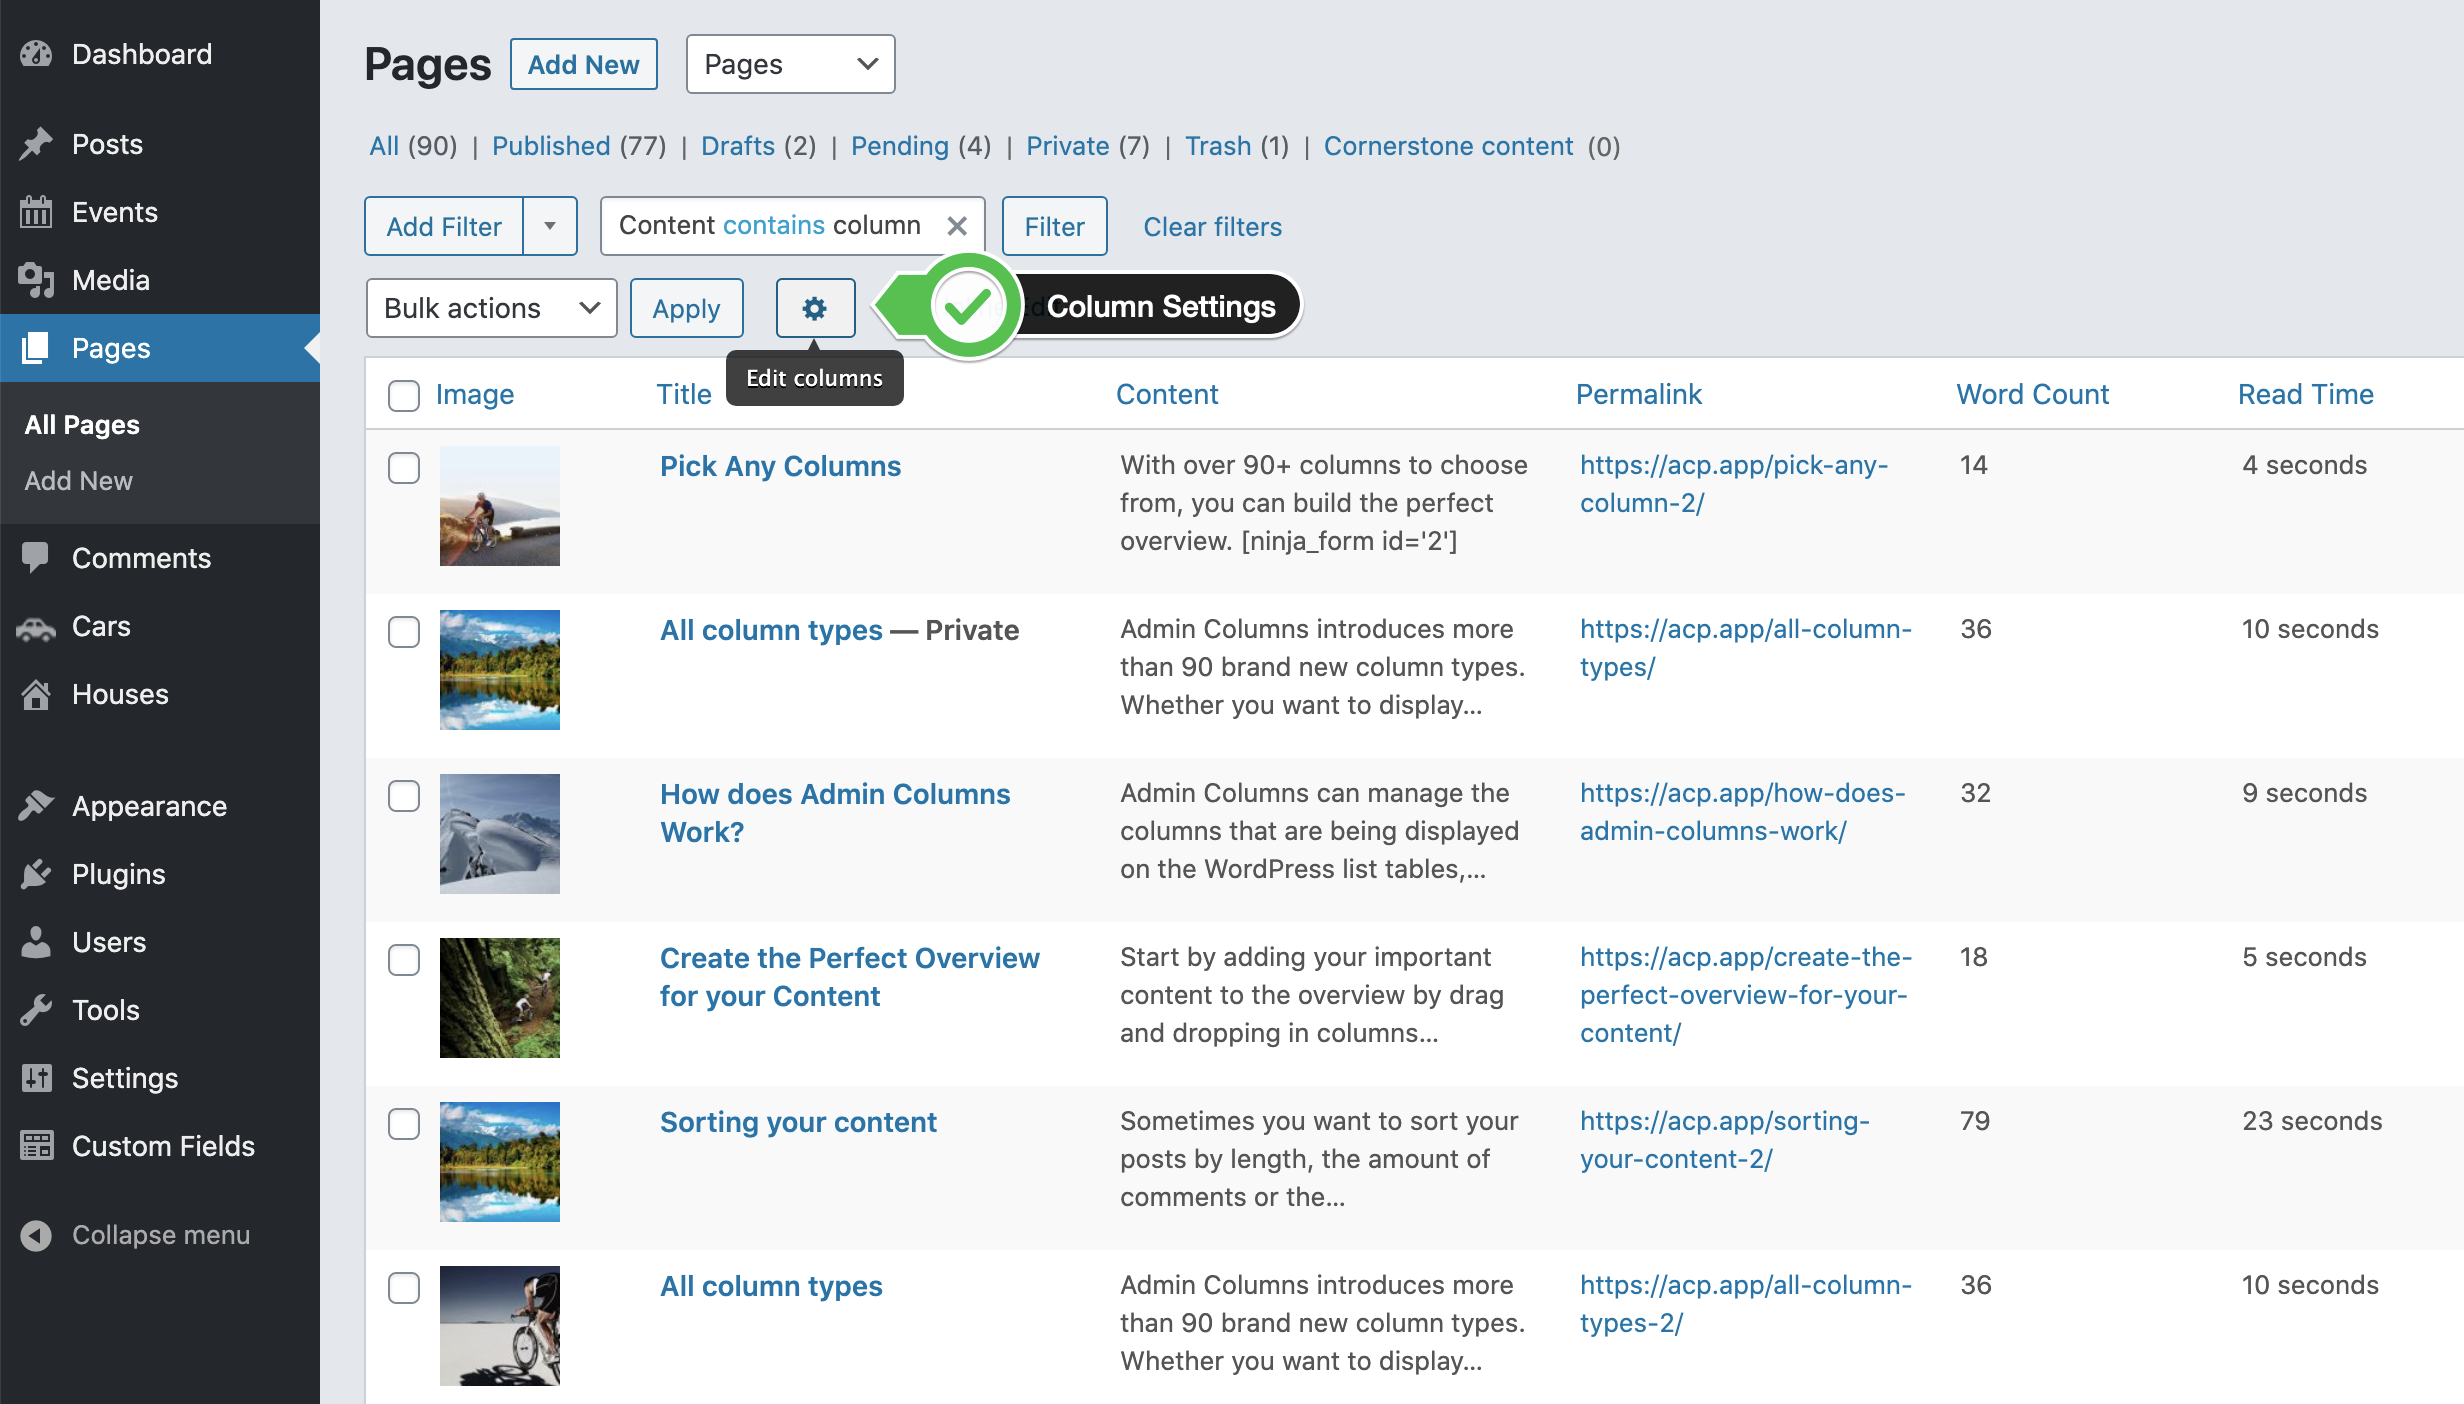Remove the Content contains column filter
The height and width of the screenshot is (1404, 2464).
coord(957,226)
